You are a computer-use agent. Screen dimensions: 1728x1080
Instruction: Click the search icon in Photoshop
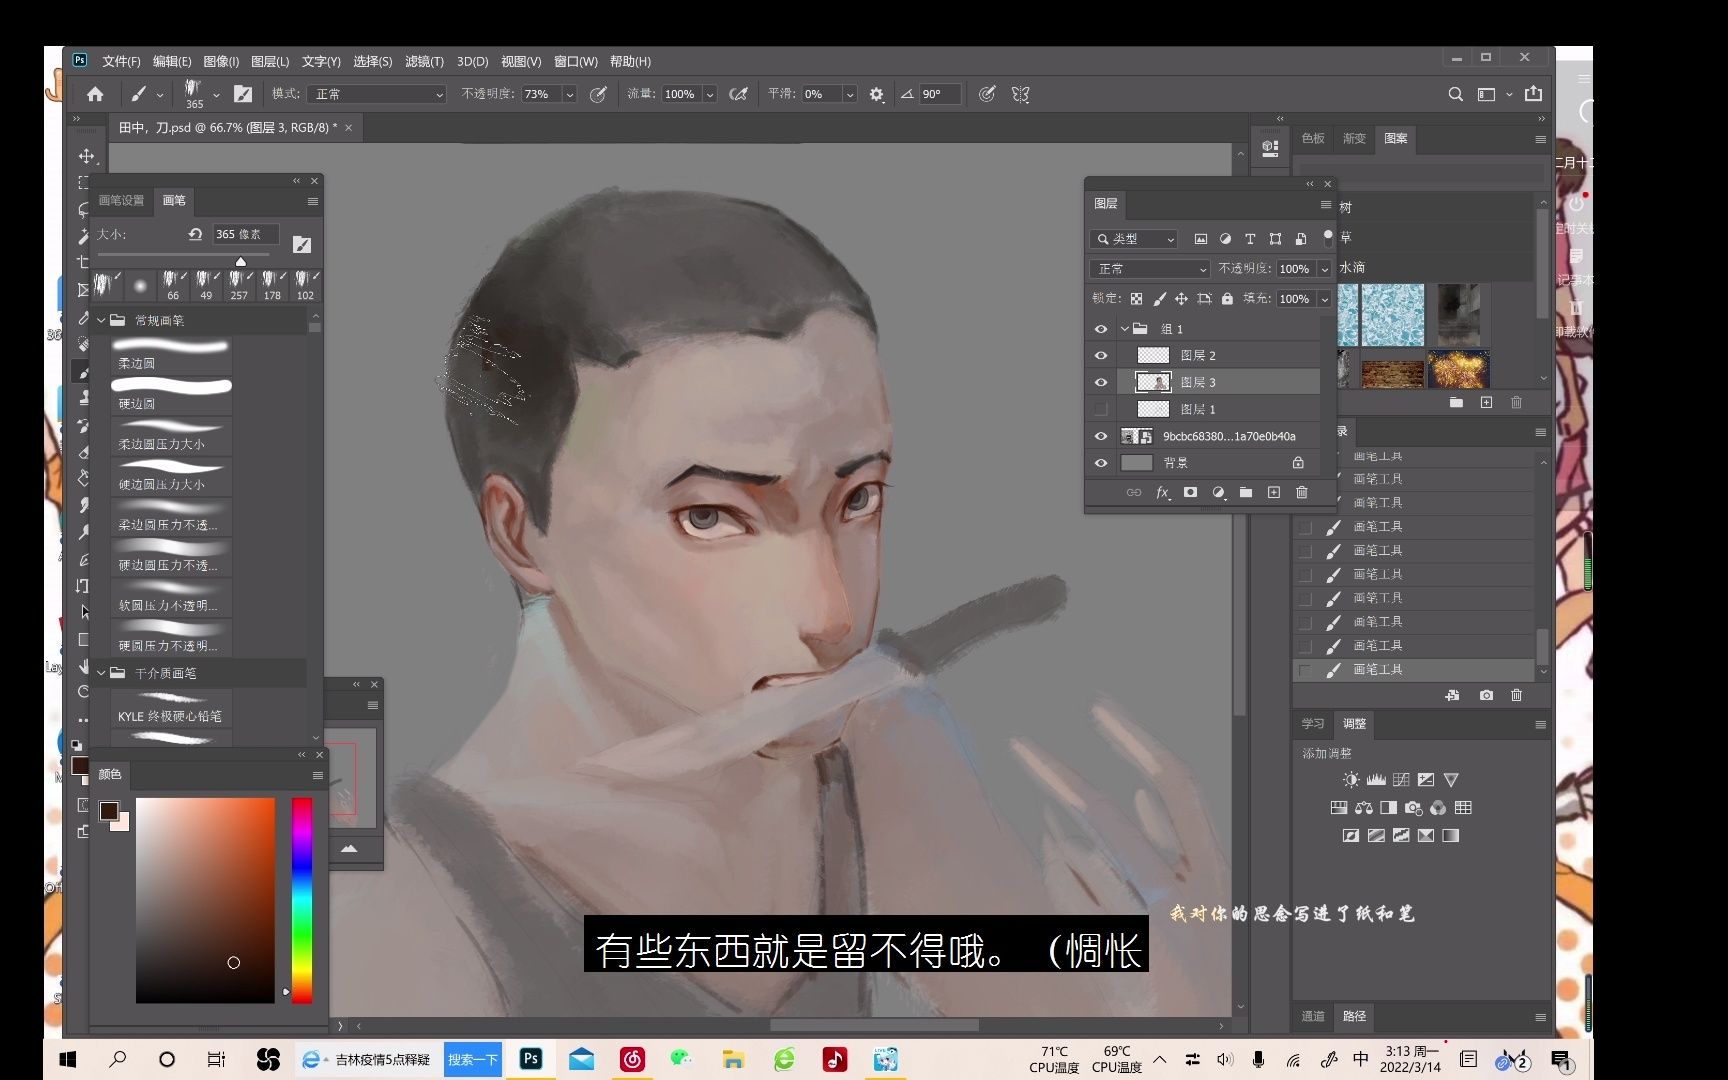coord(1455,94)
